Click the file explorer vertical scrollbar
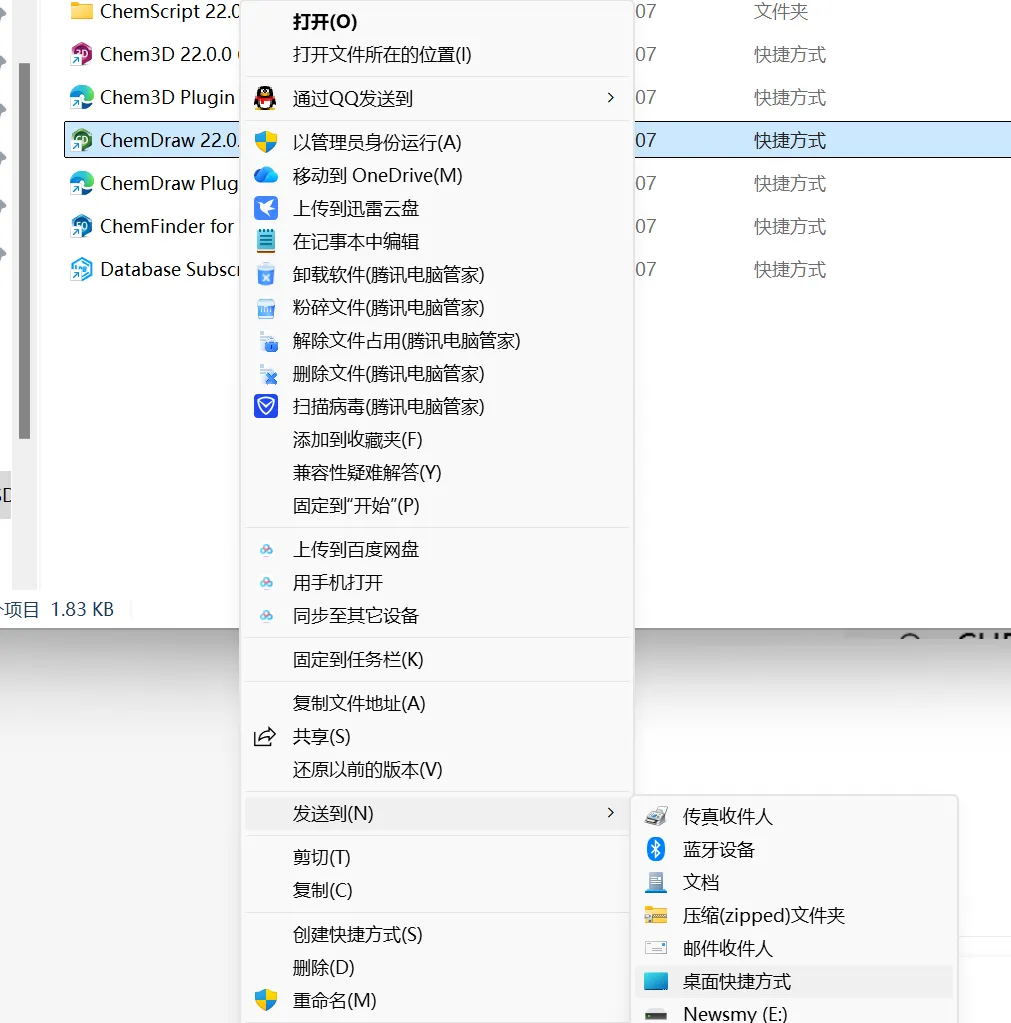Screen dimensions: 1011x1023 pos(25,251)
